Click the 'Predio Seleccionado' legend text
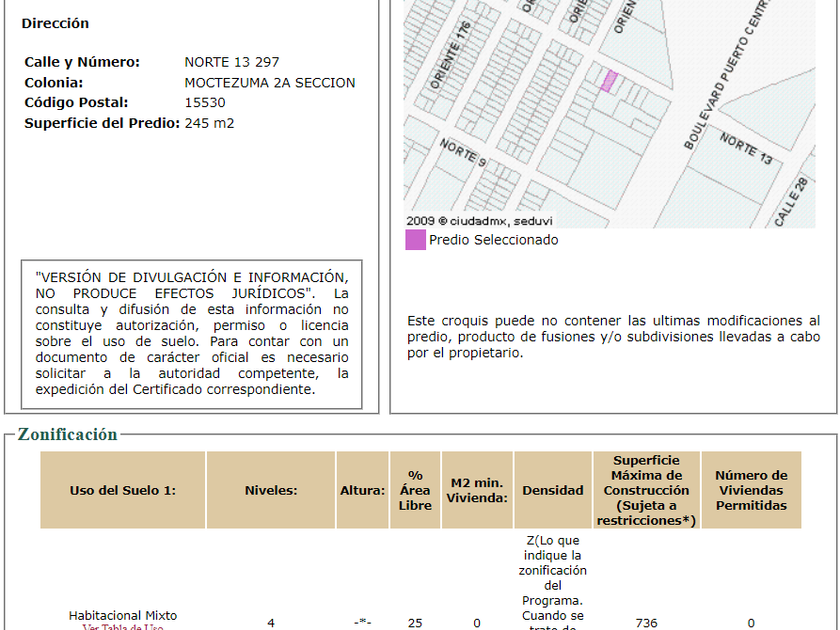 (494, 240)
